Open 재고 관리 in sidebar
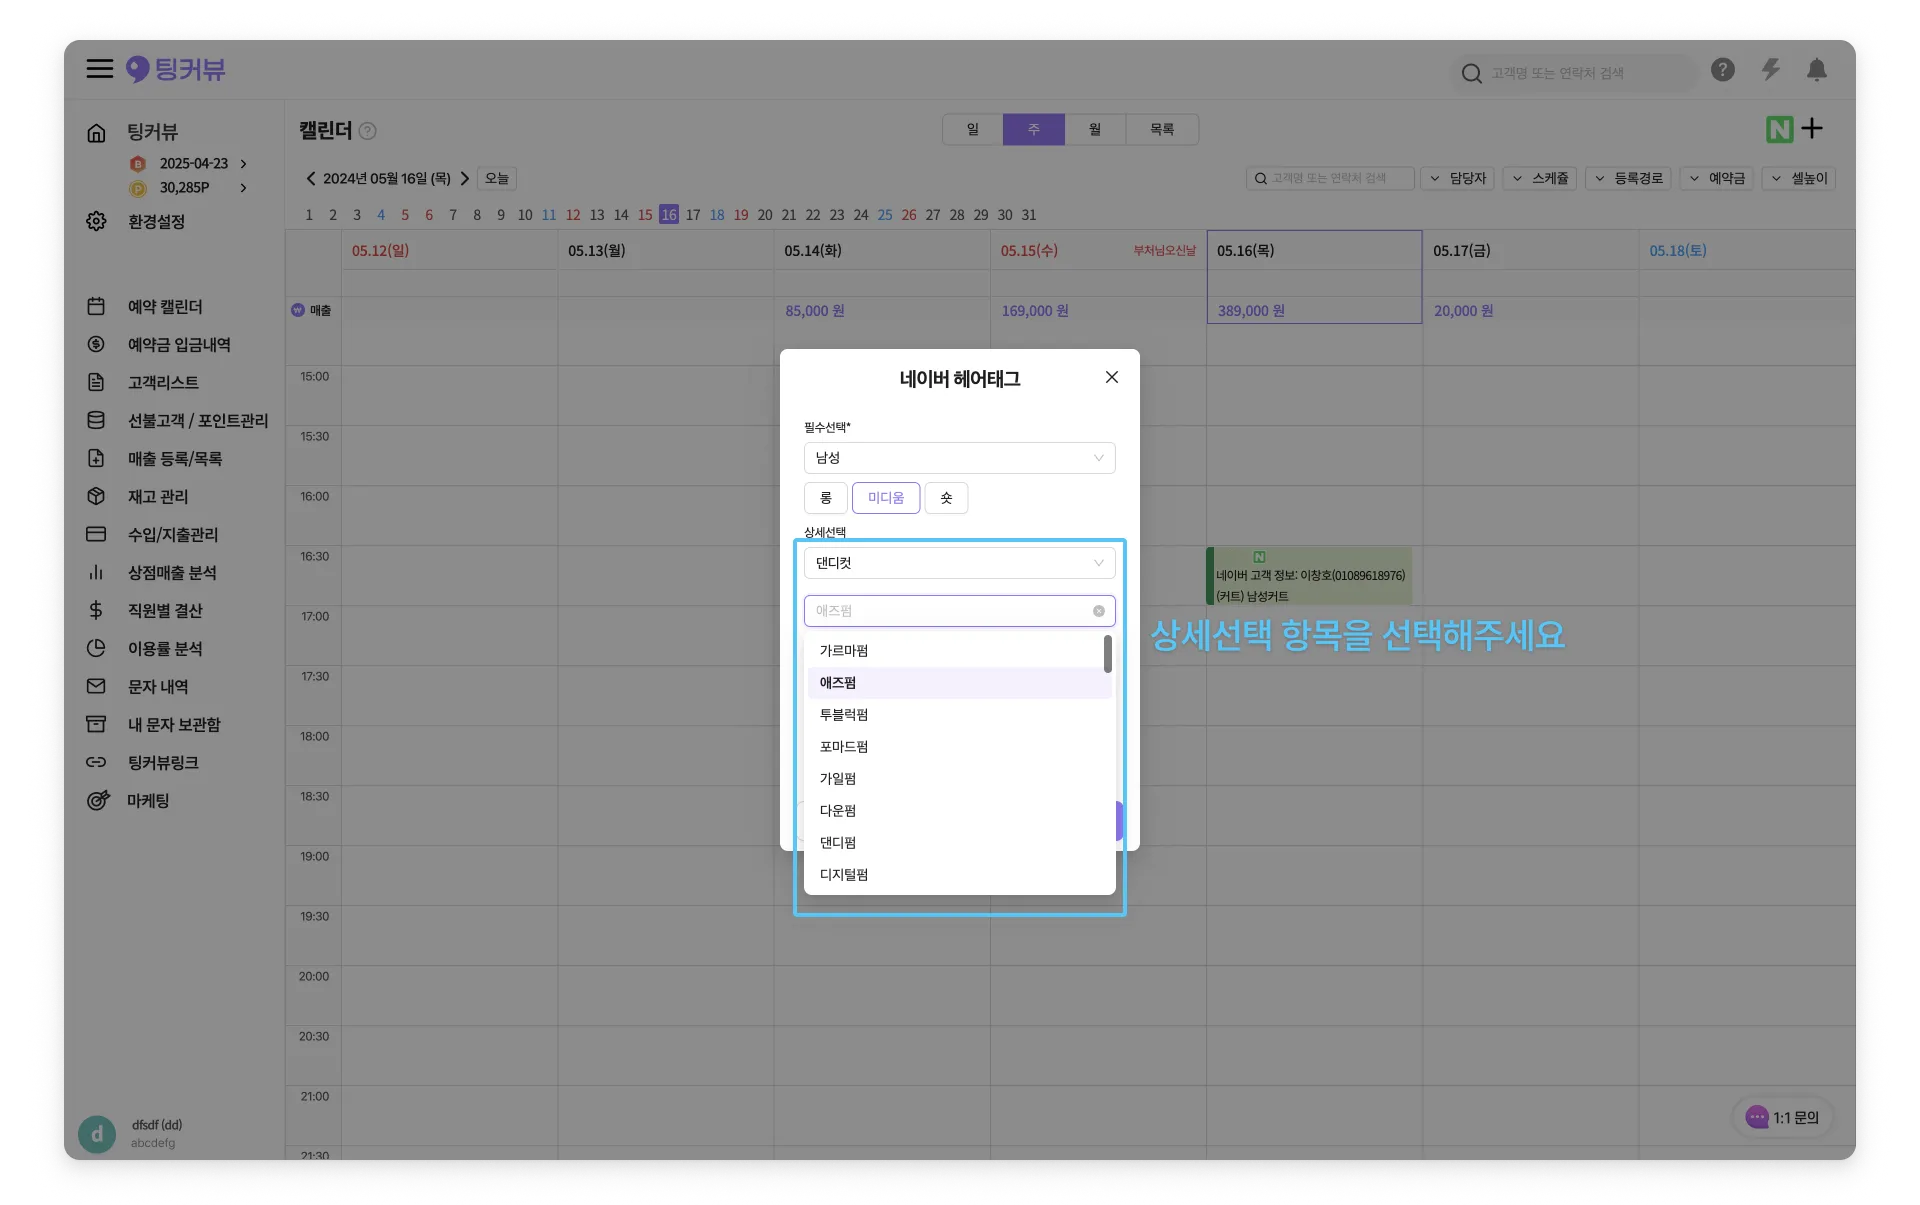1920x1205 pixels. (x=157, y=497)
